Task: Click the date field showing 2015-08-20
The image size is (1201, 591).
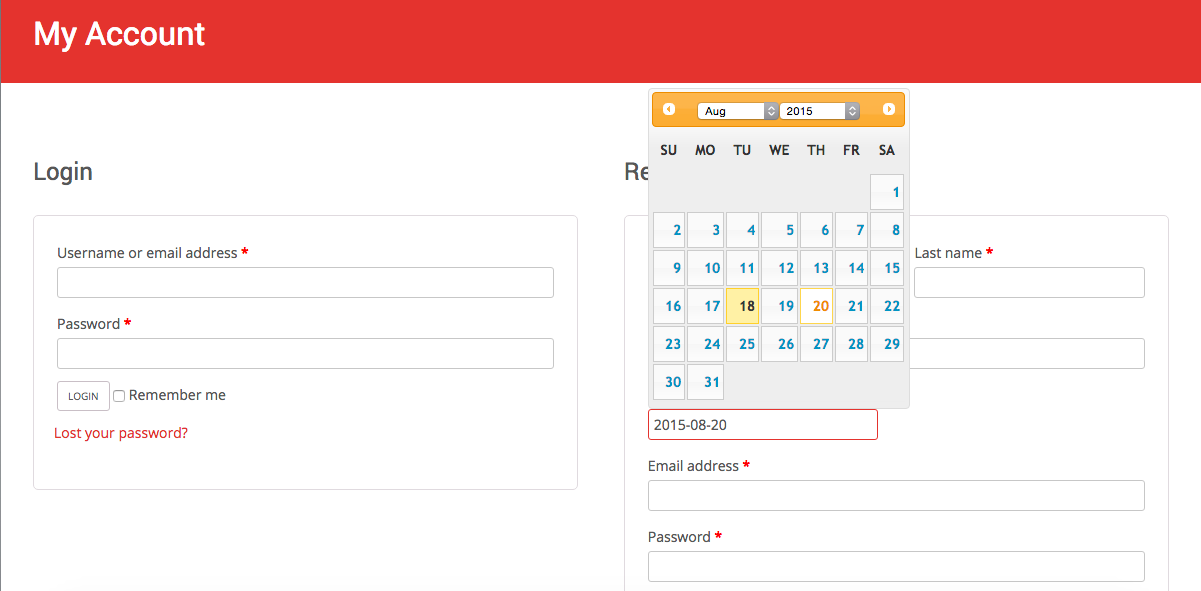Action: (x=762, y=425)
